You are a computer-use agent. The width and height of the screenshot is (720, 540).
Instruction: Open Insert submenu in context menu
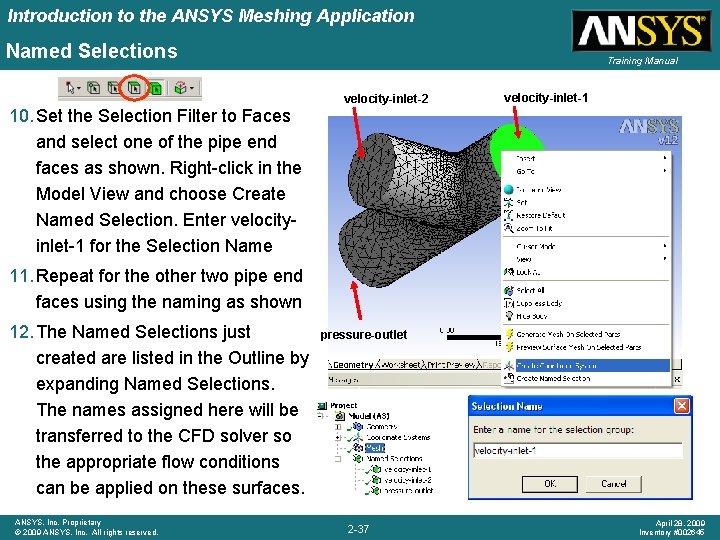pos(586,158)
